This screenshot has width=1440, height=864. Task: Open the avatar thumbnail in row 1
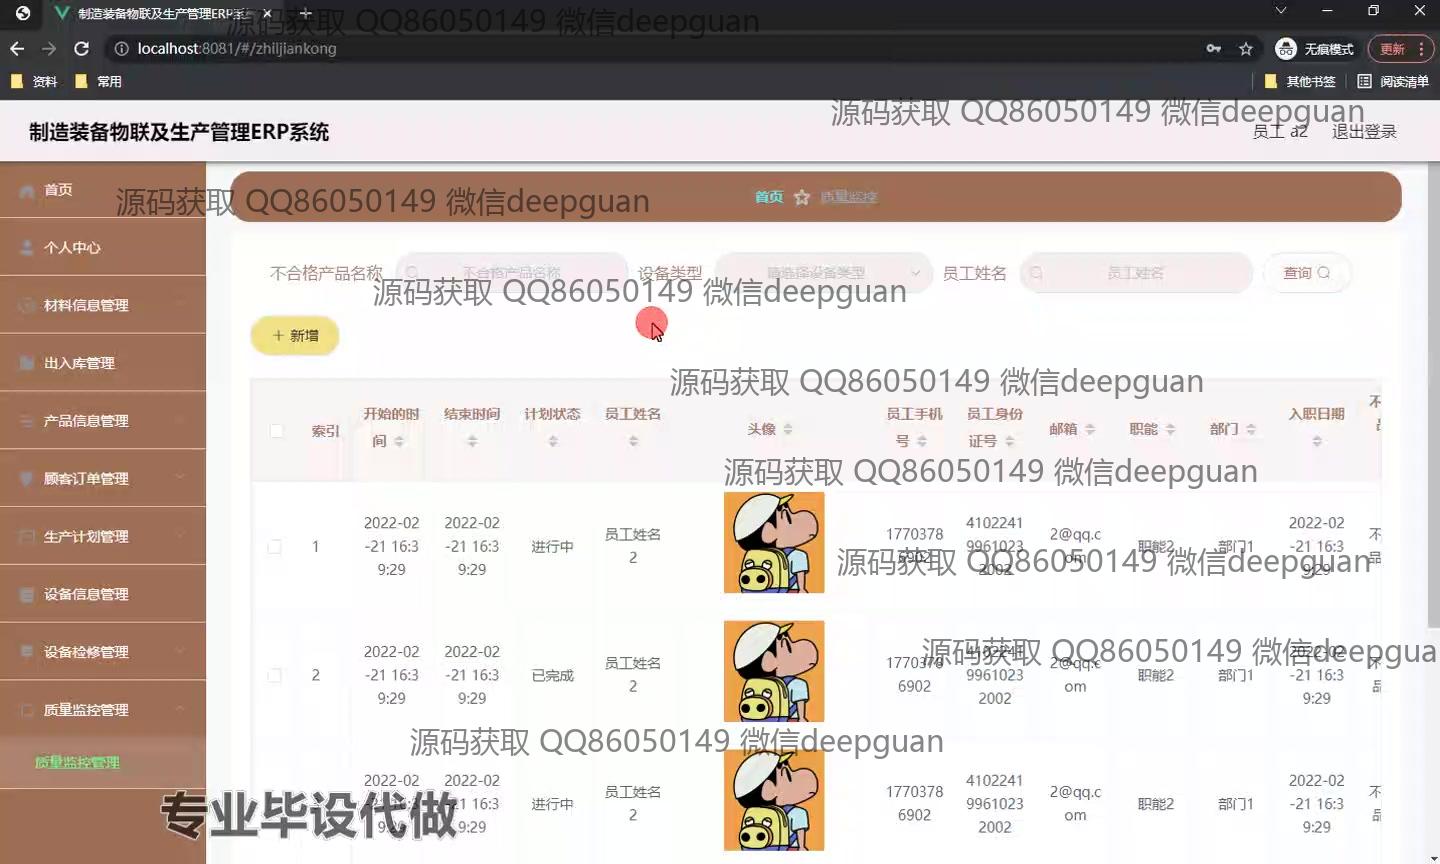[x=774, y=543]
